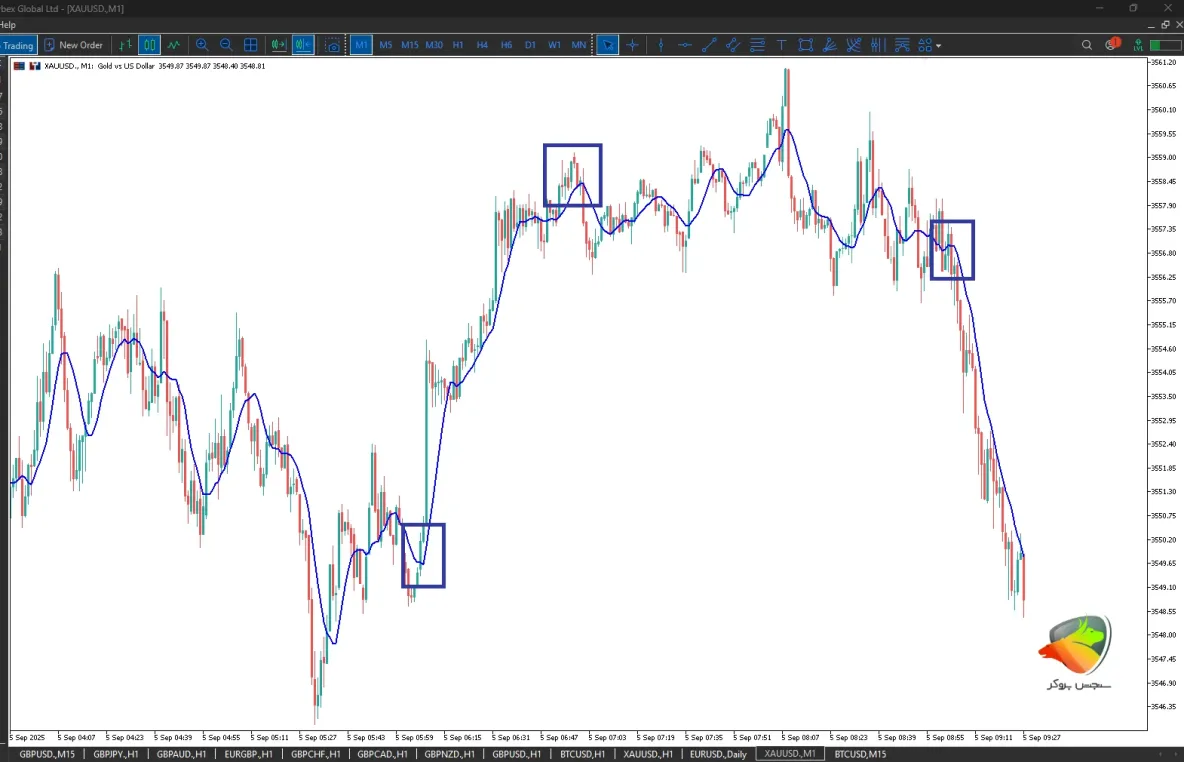Select the cycle lines tool
The image size is (1184, 762).
[877, 45]
